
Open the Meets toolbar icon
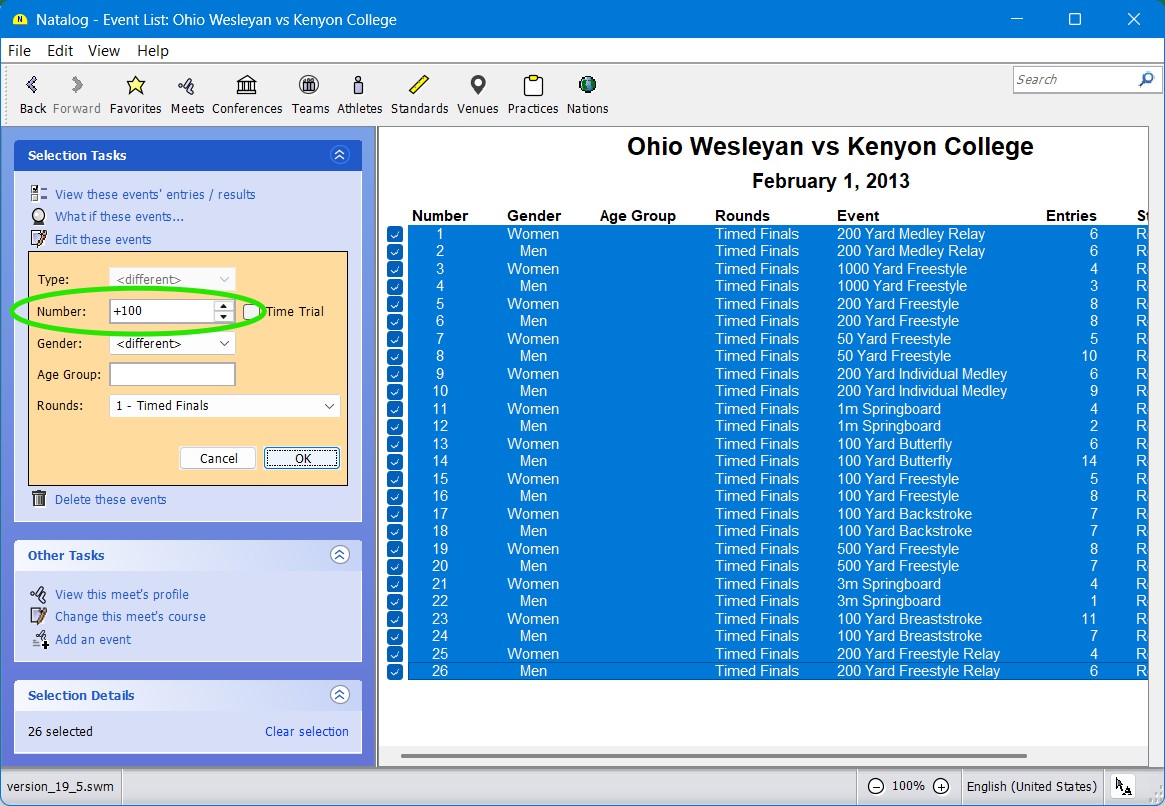(x=187, y=94)
